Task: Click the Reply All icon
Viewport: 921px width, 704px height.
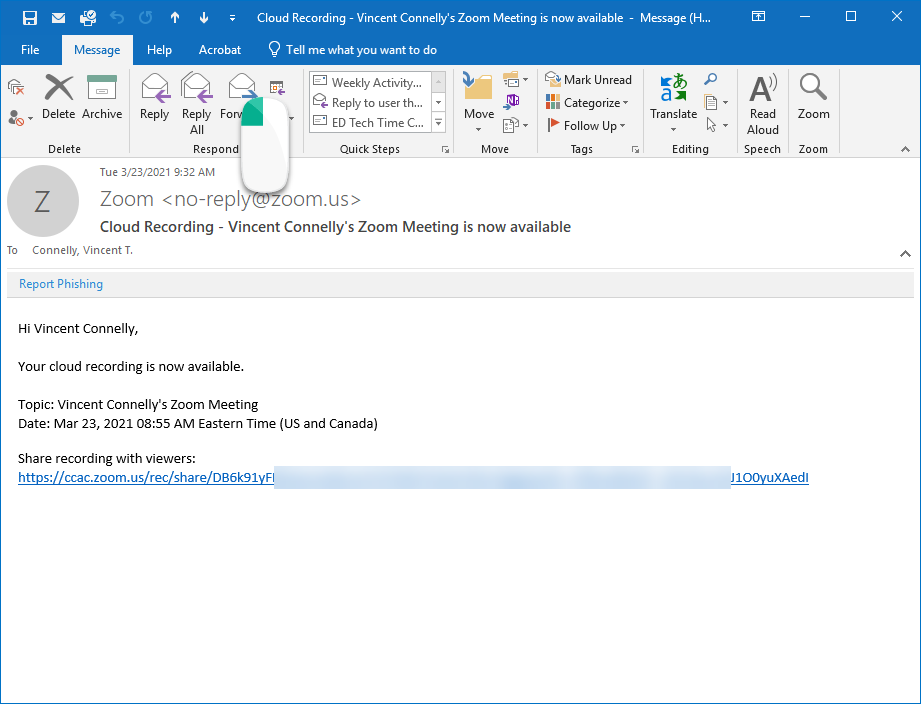Action: (x=196, y=95)
